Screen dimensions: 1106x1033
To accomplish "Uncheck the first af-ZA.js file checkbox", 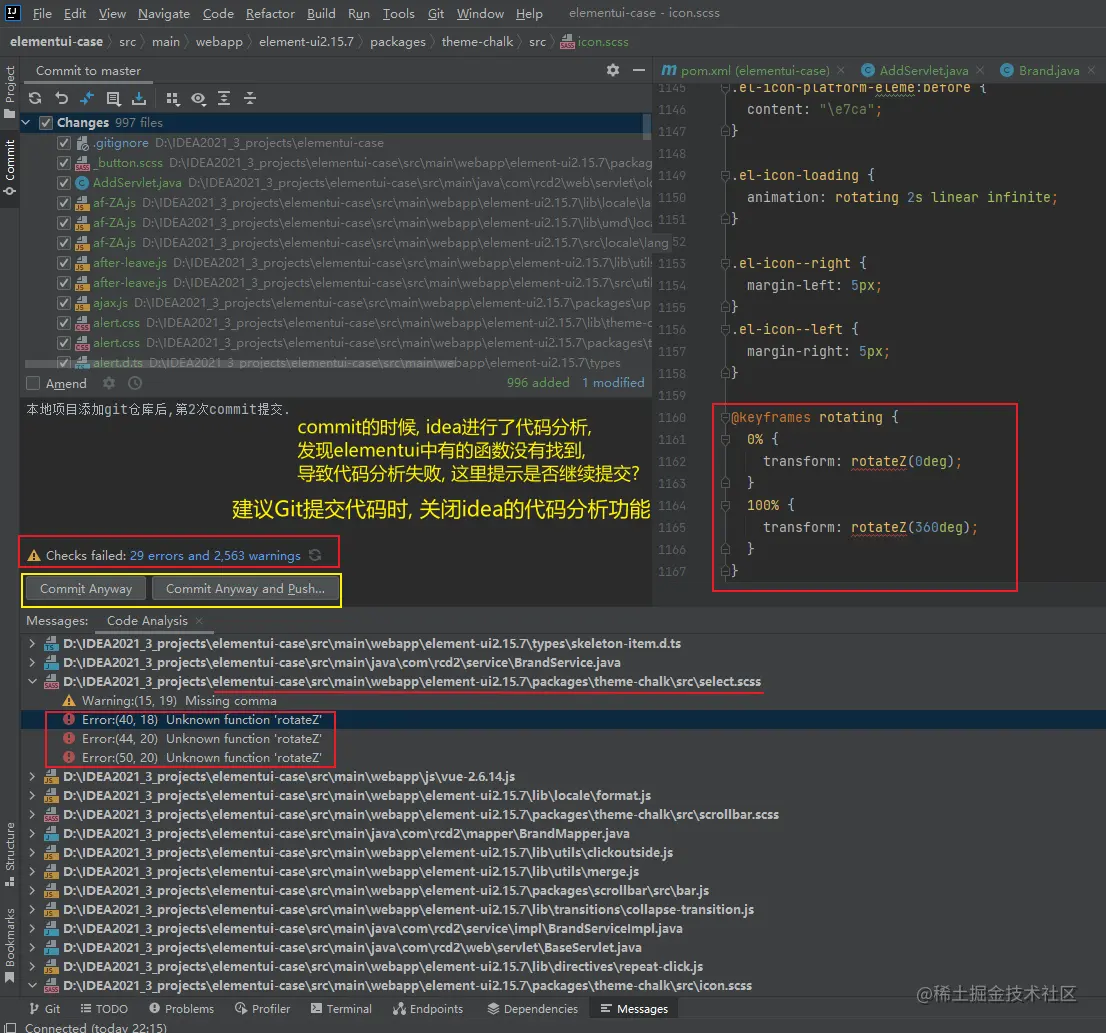I will (x=64, y=203).
